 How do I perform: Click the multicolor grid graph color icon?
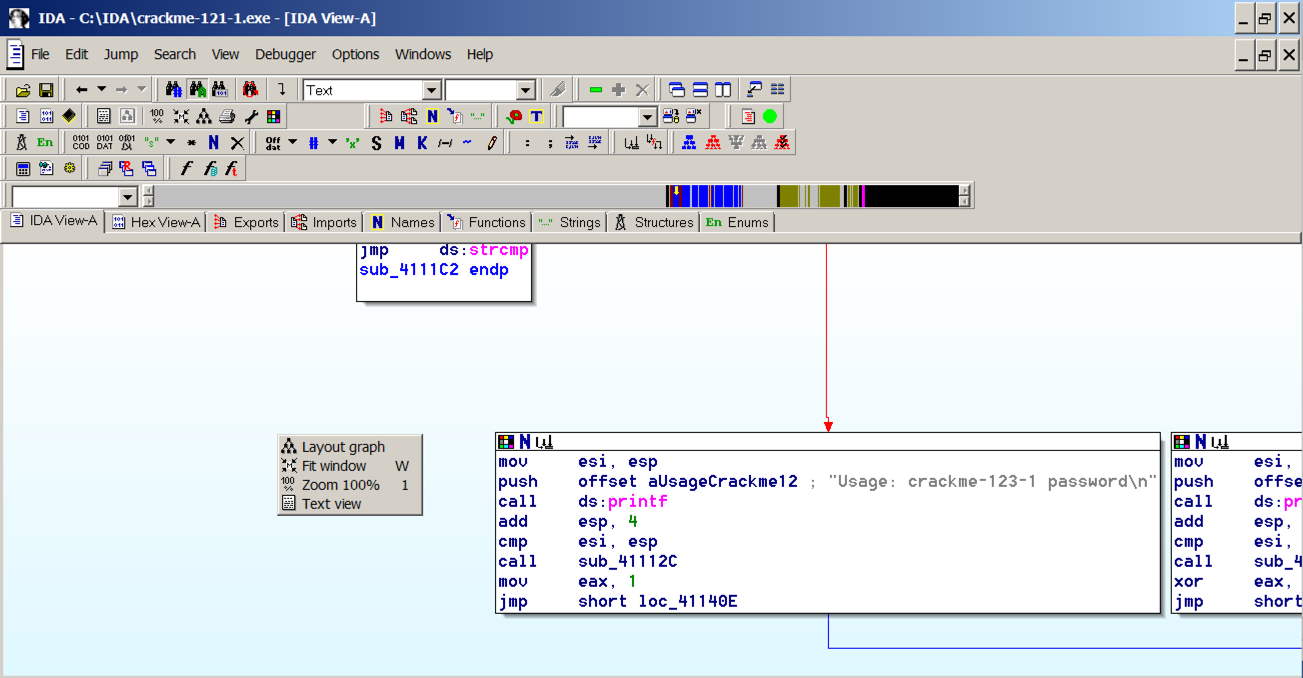click(x=273, y=116)
